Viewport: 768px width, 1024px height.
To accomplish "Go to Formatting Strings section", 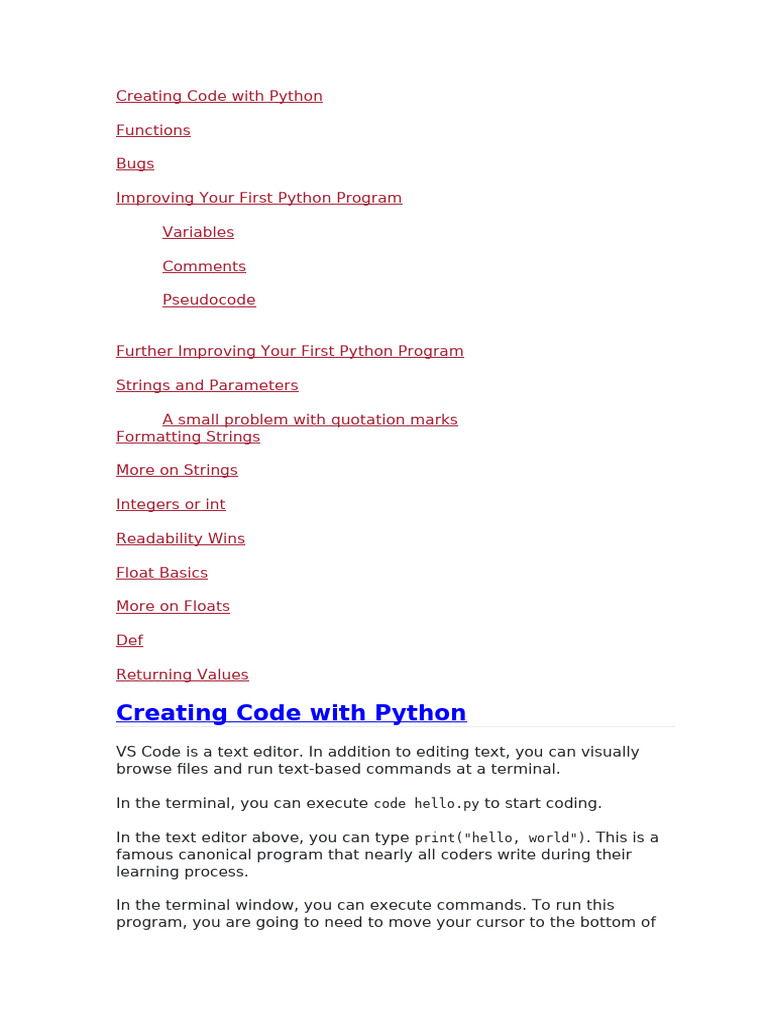I will coord(188,437).
